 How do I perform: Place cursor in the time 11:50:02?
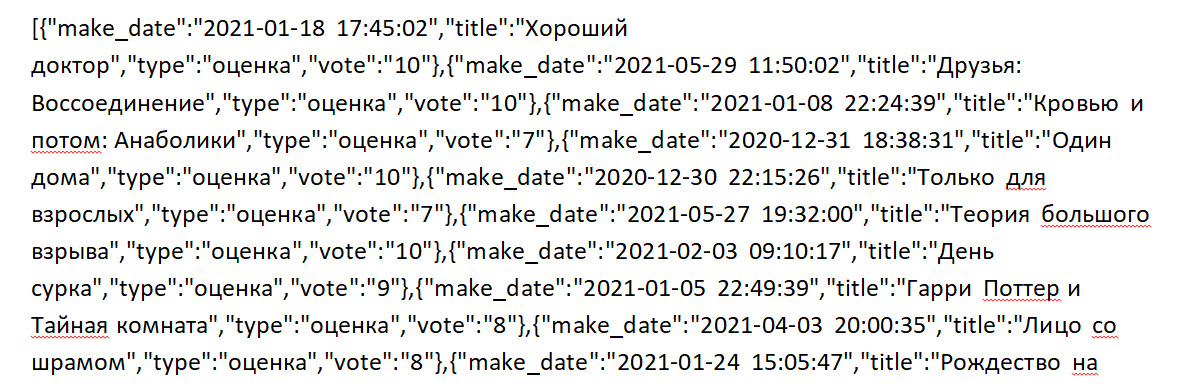click(x=795, y=67)
